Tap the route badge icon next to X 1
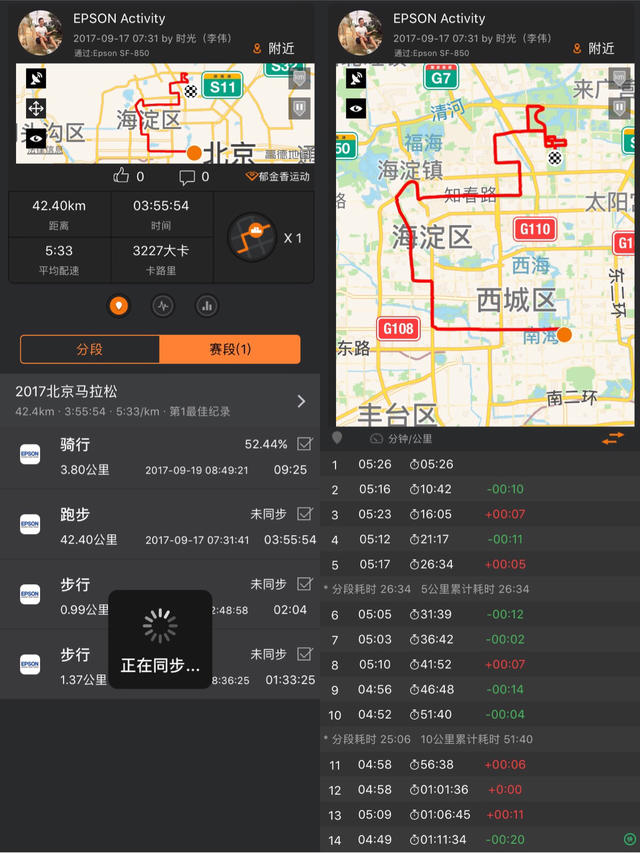640x853 pixels. (x=253, y=237)
